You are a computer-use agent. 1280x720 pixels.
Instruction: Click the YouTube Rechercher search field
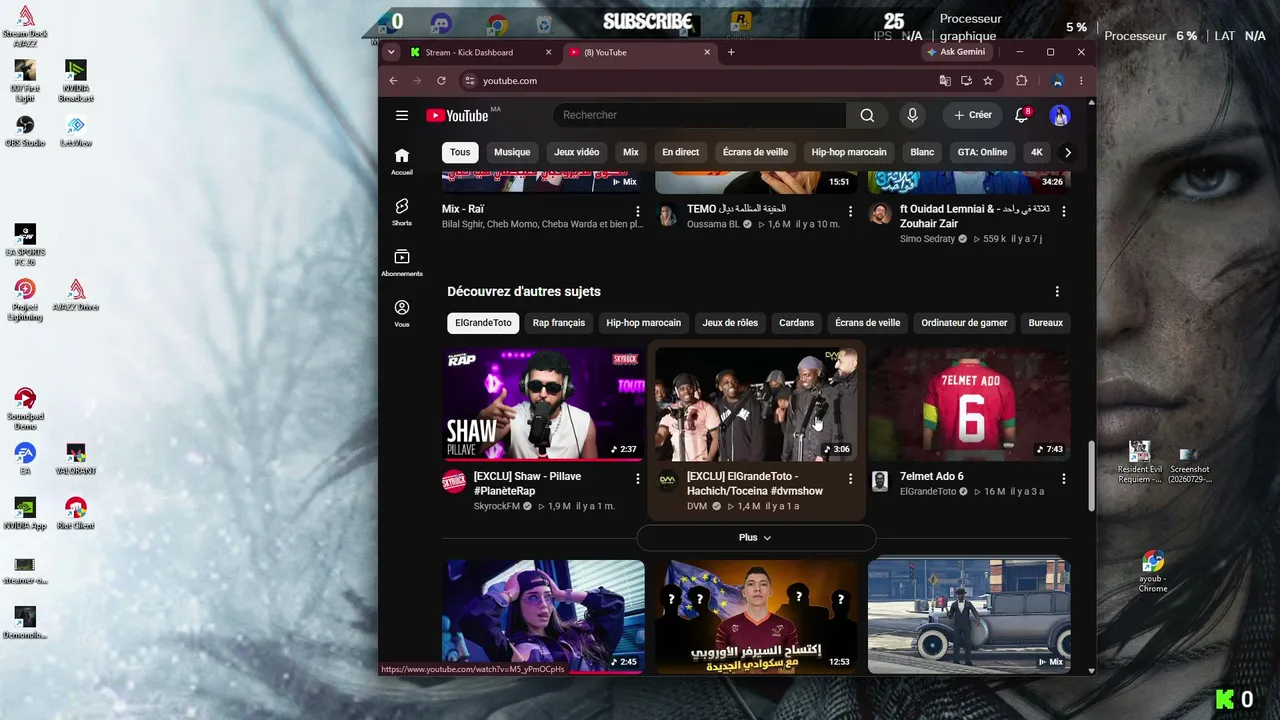(x=699, y=115)
